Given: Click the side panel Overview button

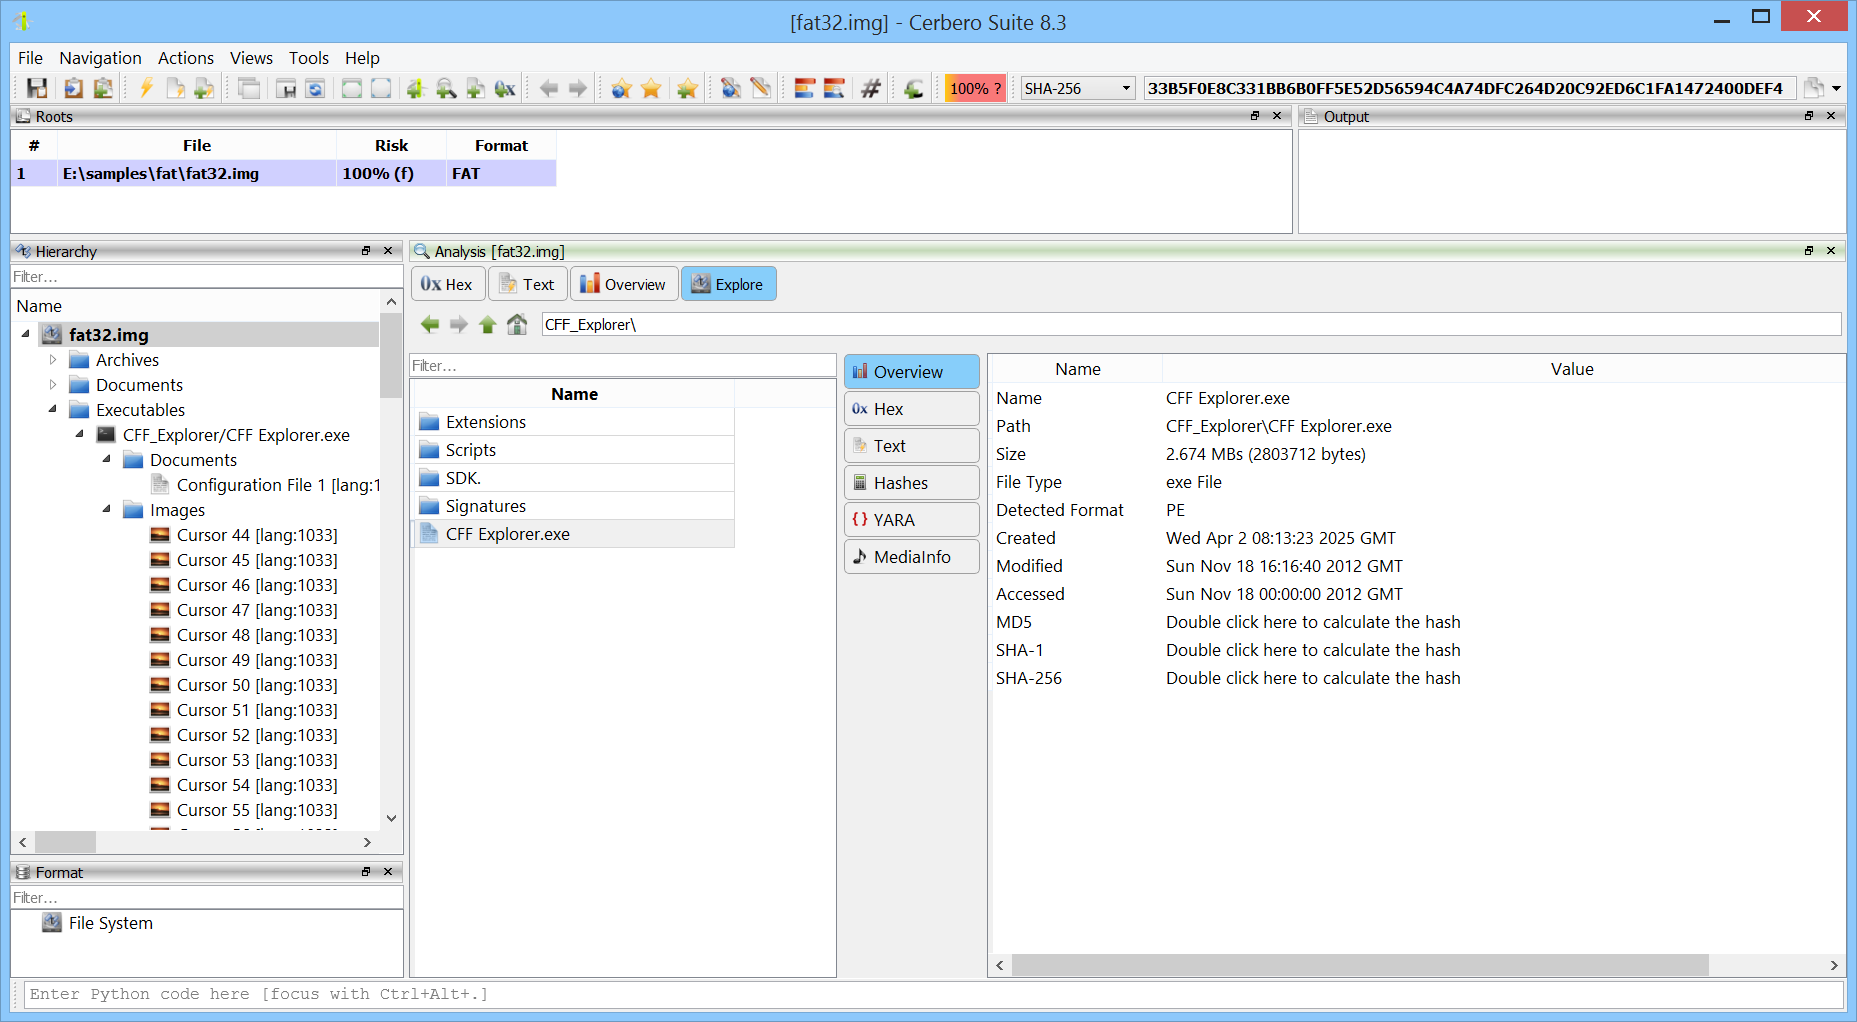Looking at the screenshot, I should pos(912,372).
